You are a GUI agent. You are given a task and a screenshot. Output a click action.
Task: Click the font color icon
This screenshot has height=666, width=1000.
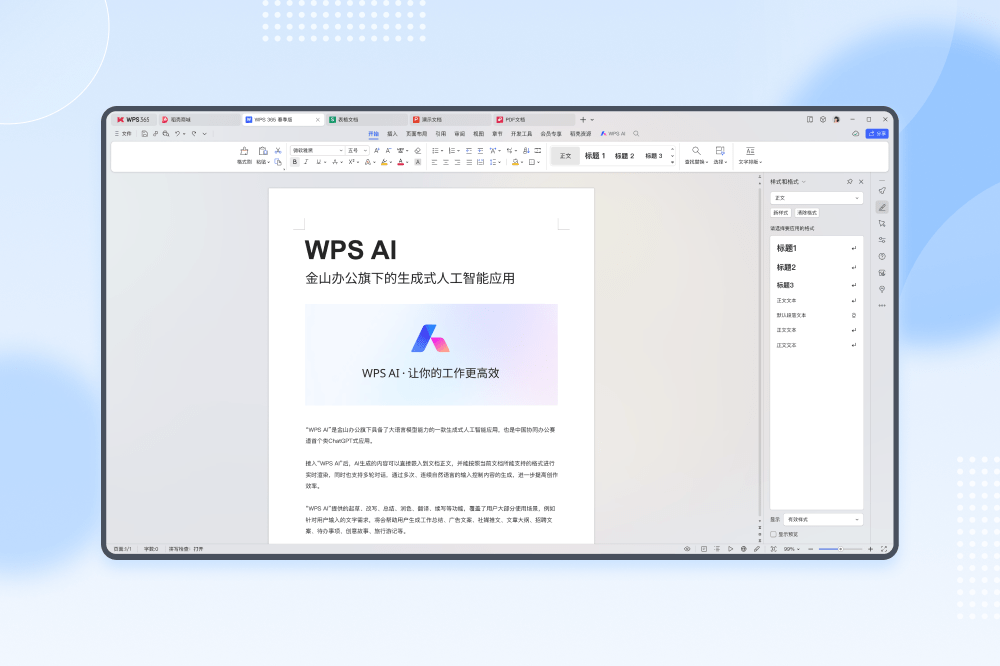[x=400, y=162]
